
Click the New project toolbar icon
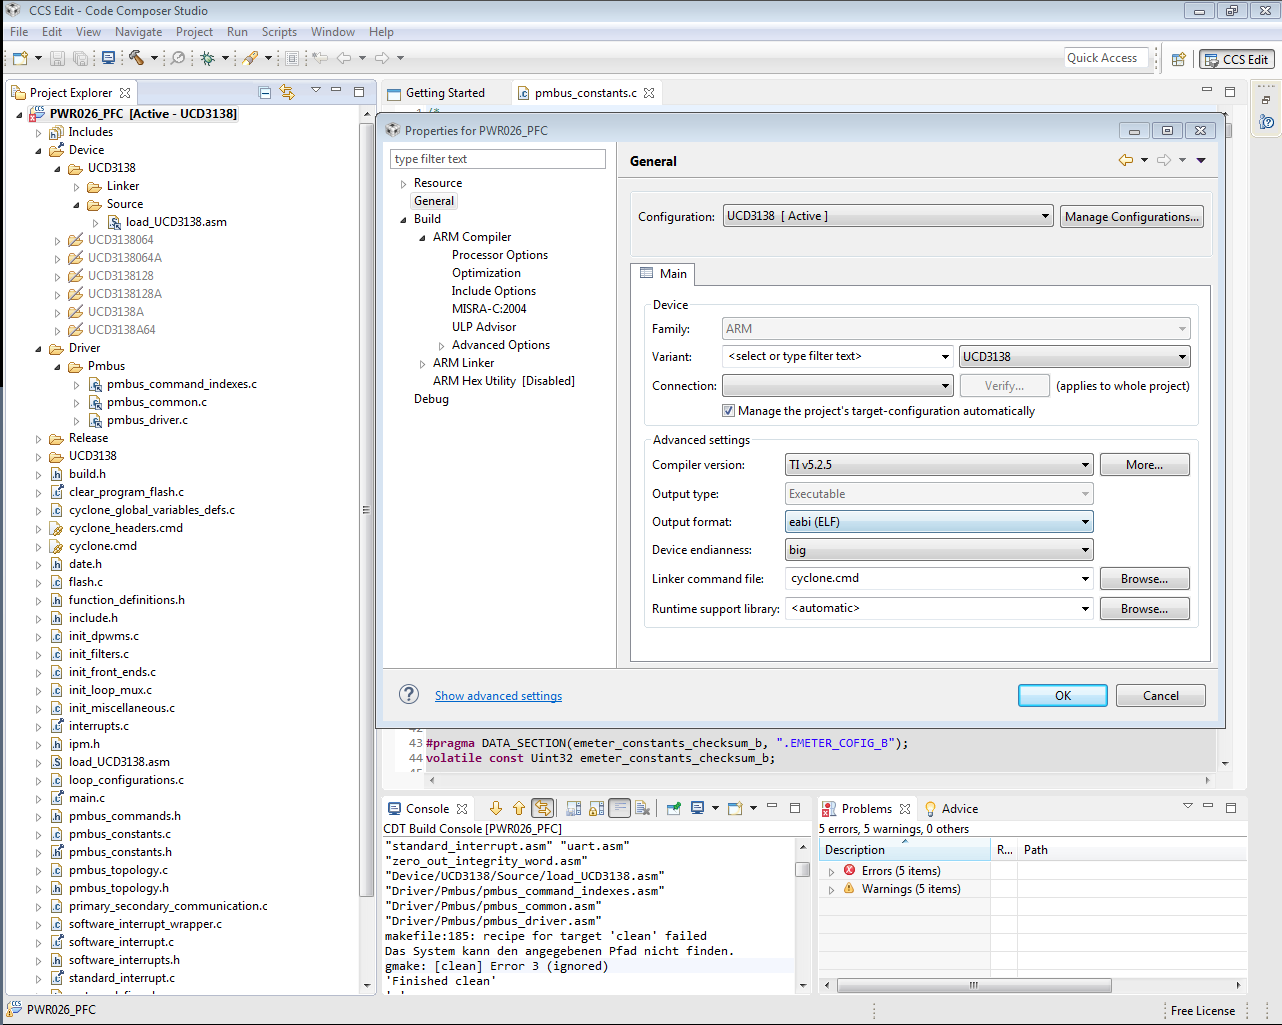coord(20,58)
